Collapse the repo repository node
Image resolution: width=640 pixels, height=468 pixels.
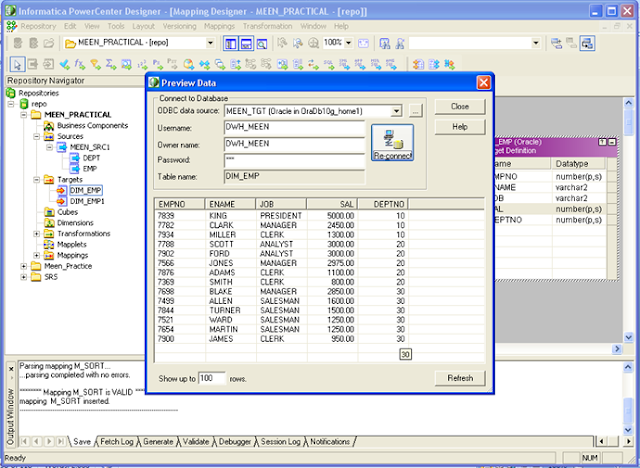pyautogui.click(x=11, y=104)
